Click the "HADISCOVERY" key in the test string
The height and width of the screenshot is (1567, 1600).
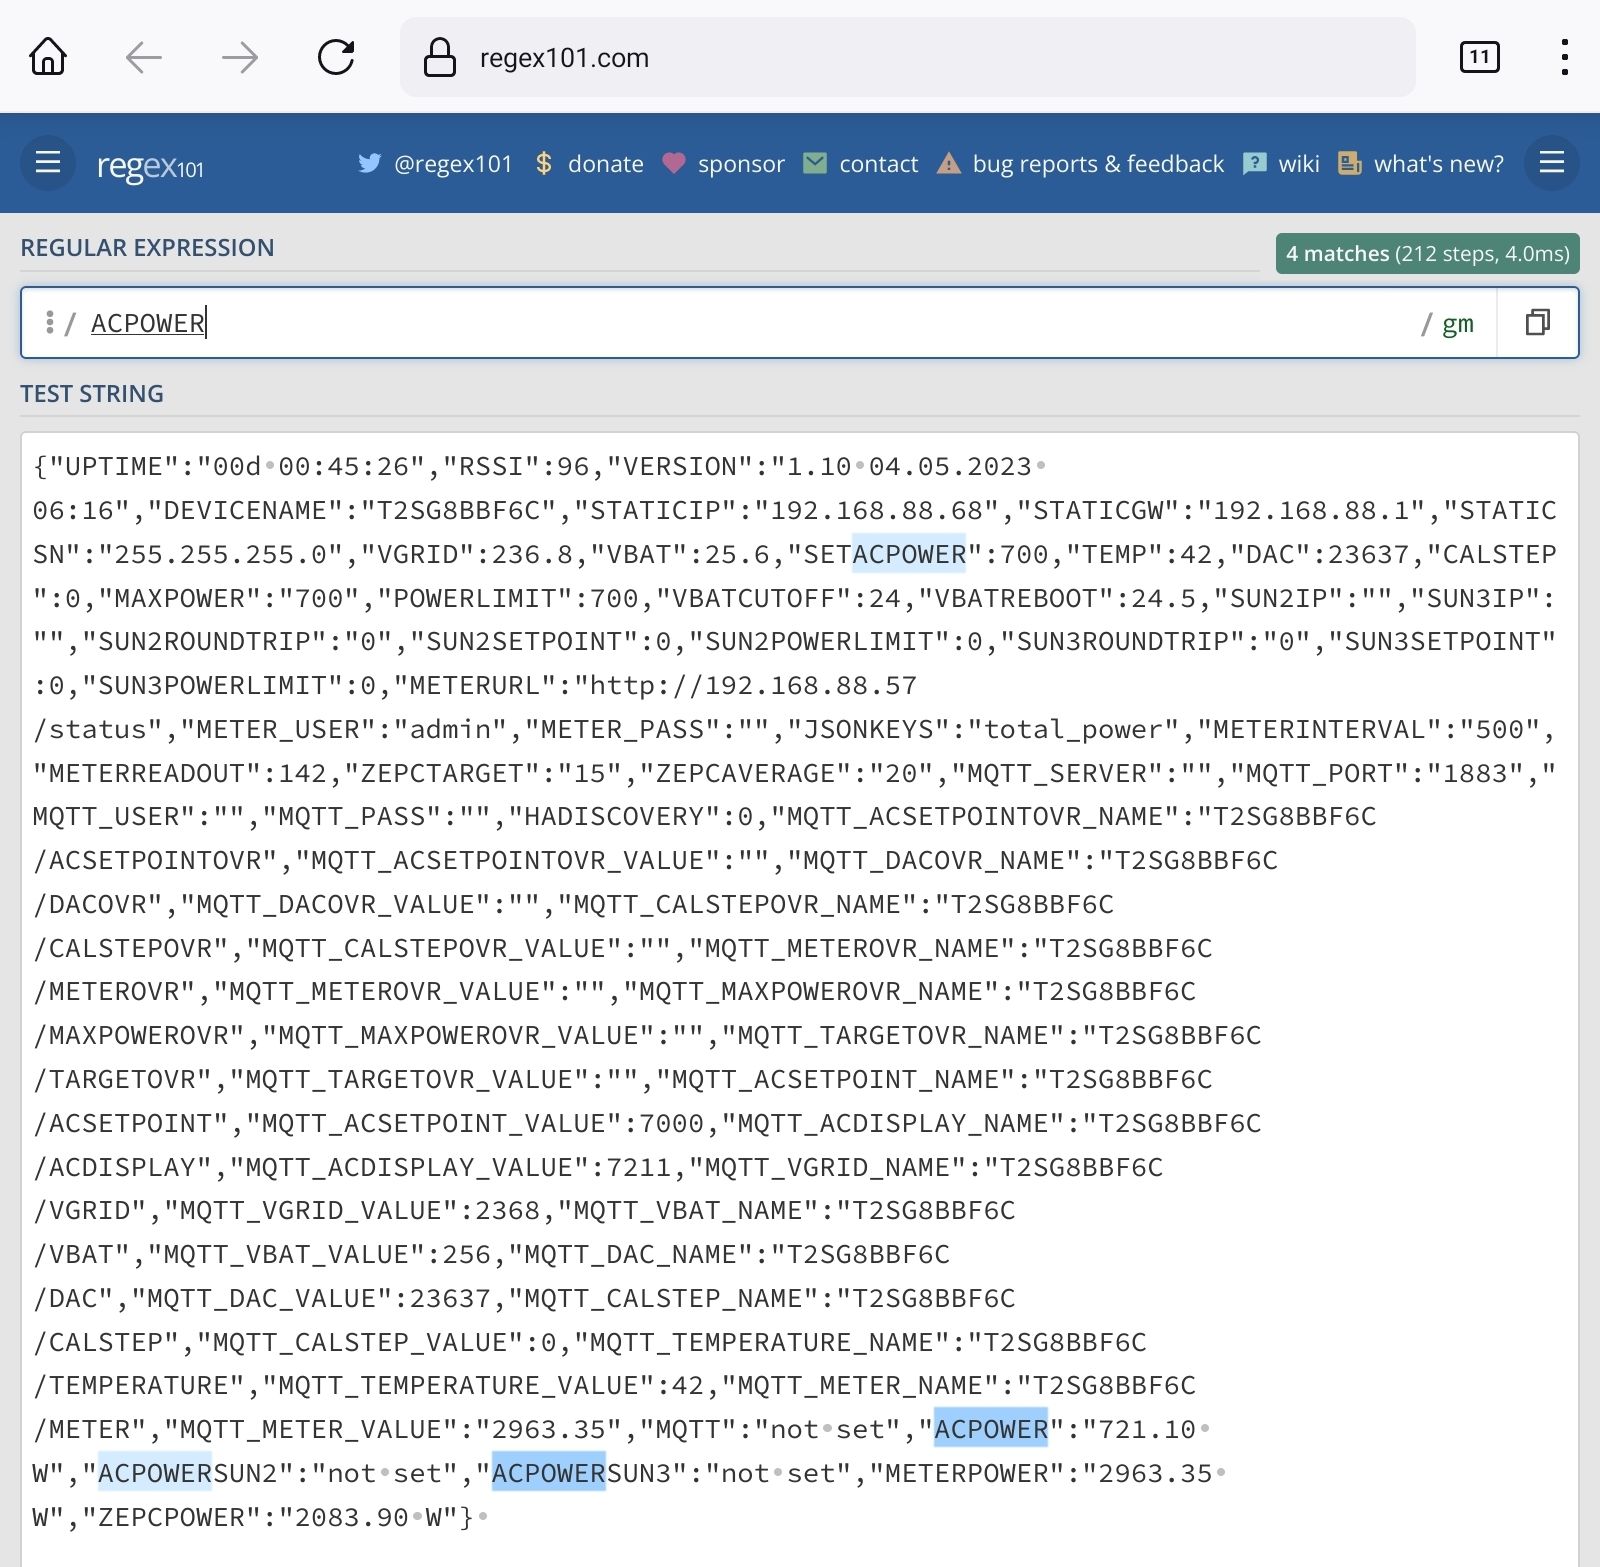point(623,817)
